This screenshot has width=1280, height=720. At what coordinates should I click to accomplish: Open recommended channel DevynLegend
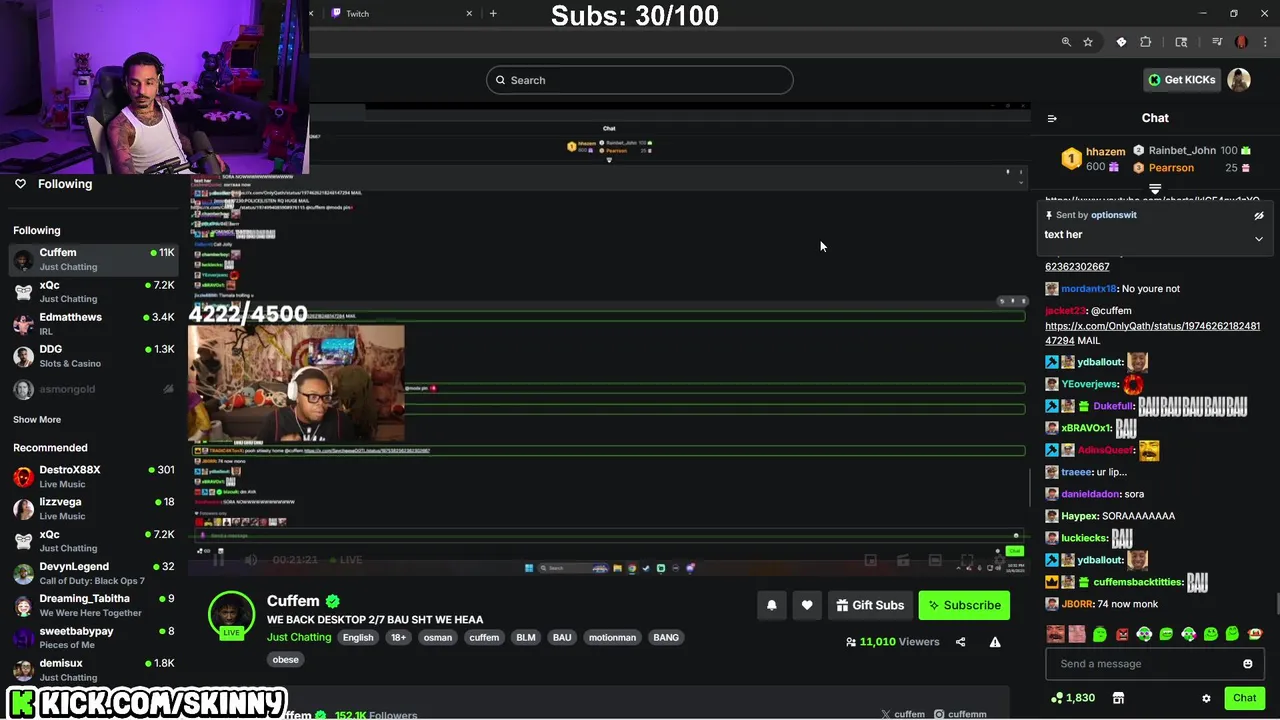[94, 573]
